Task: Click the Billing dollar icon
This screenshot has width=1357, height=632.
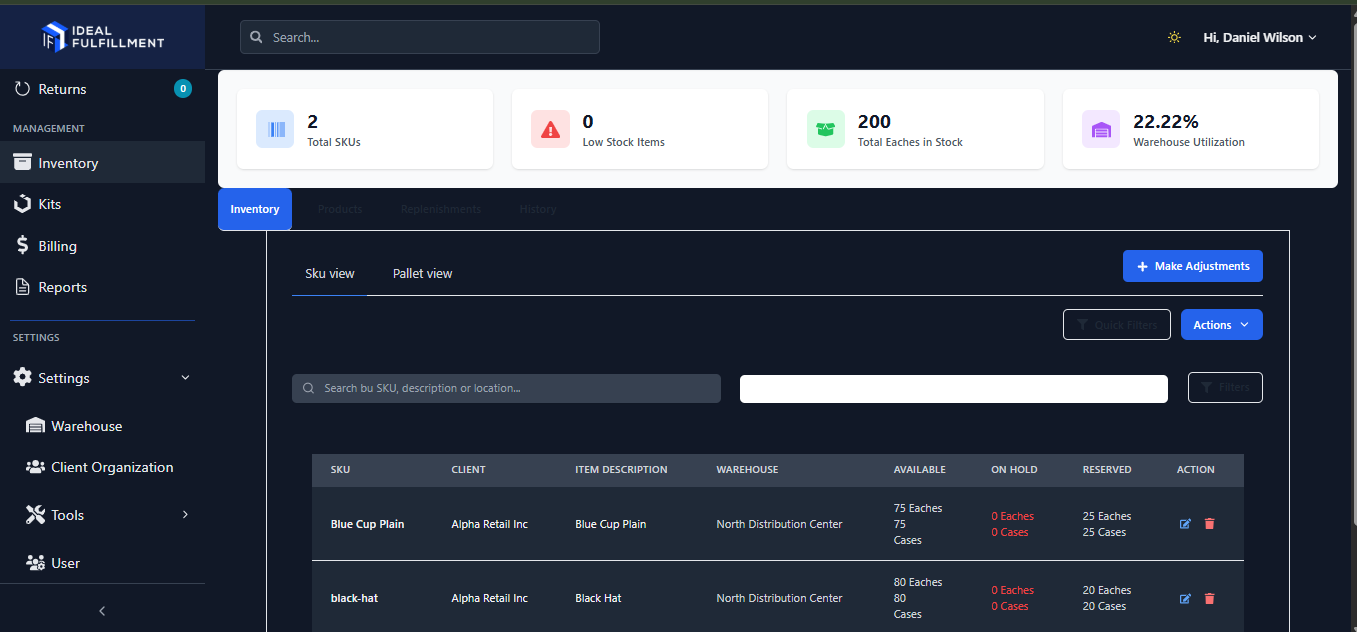Action: point(22,246)
